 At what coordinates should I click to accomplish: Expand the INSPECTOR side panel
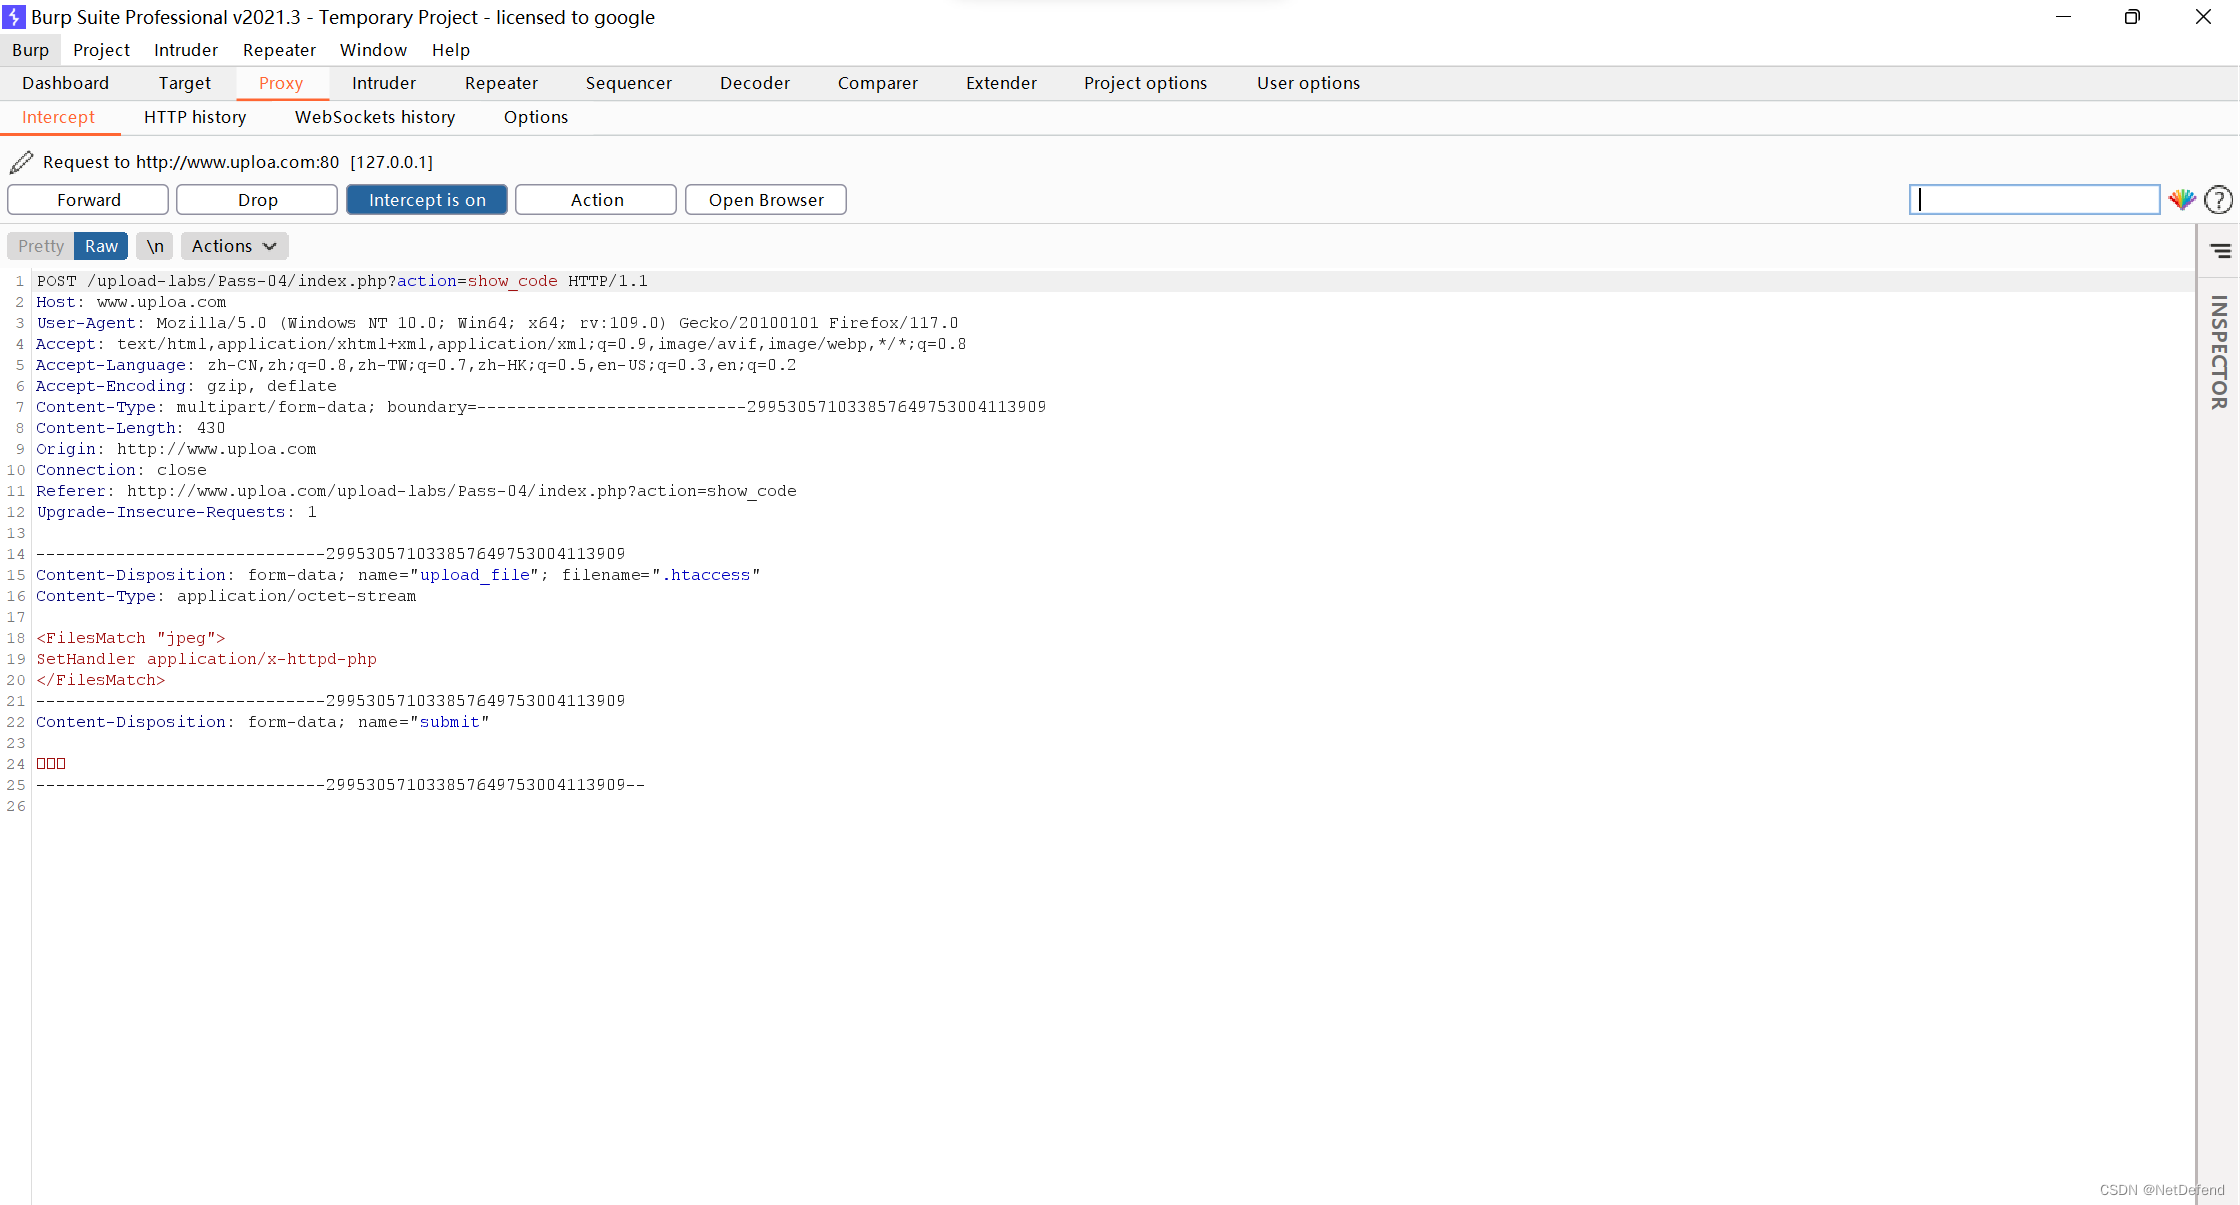click(x=2219, y=352)
